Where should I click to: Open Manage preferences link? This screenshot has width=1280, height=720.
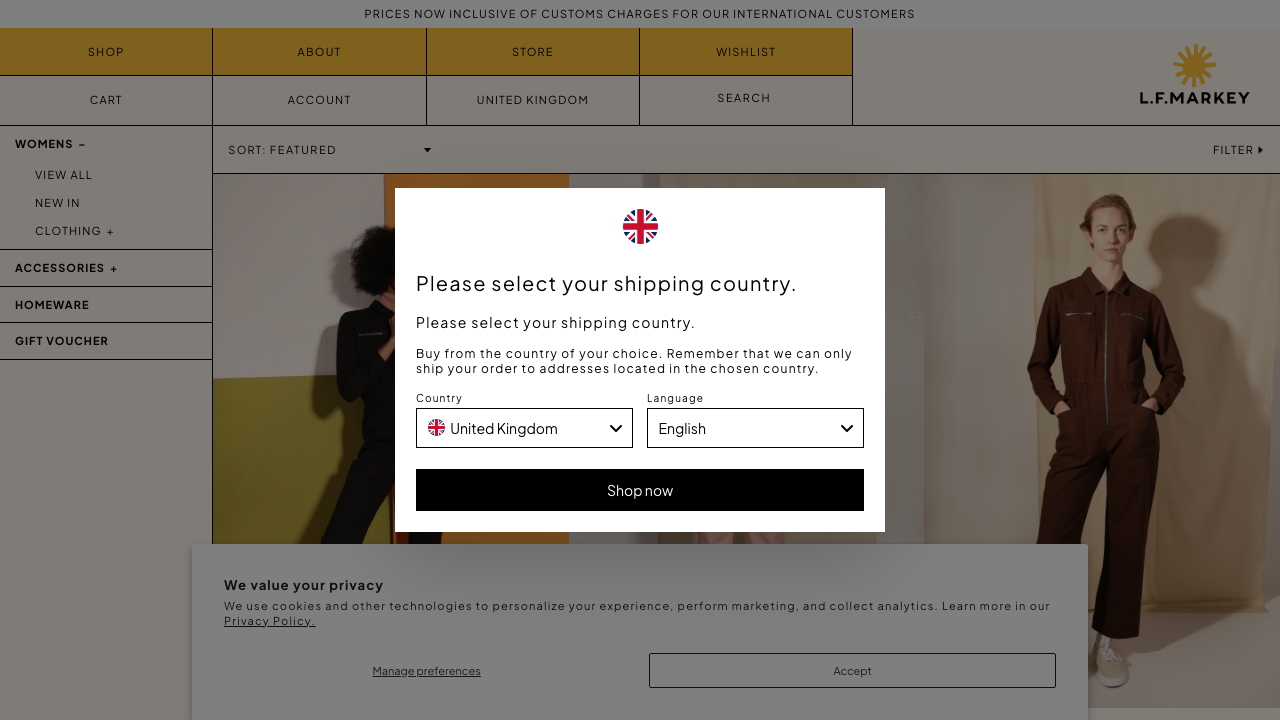click(427, 671)
